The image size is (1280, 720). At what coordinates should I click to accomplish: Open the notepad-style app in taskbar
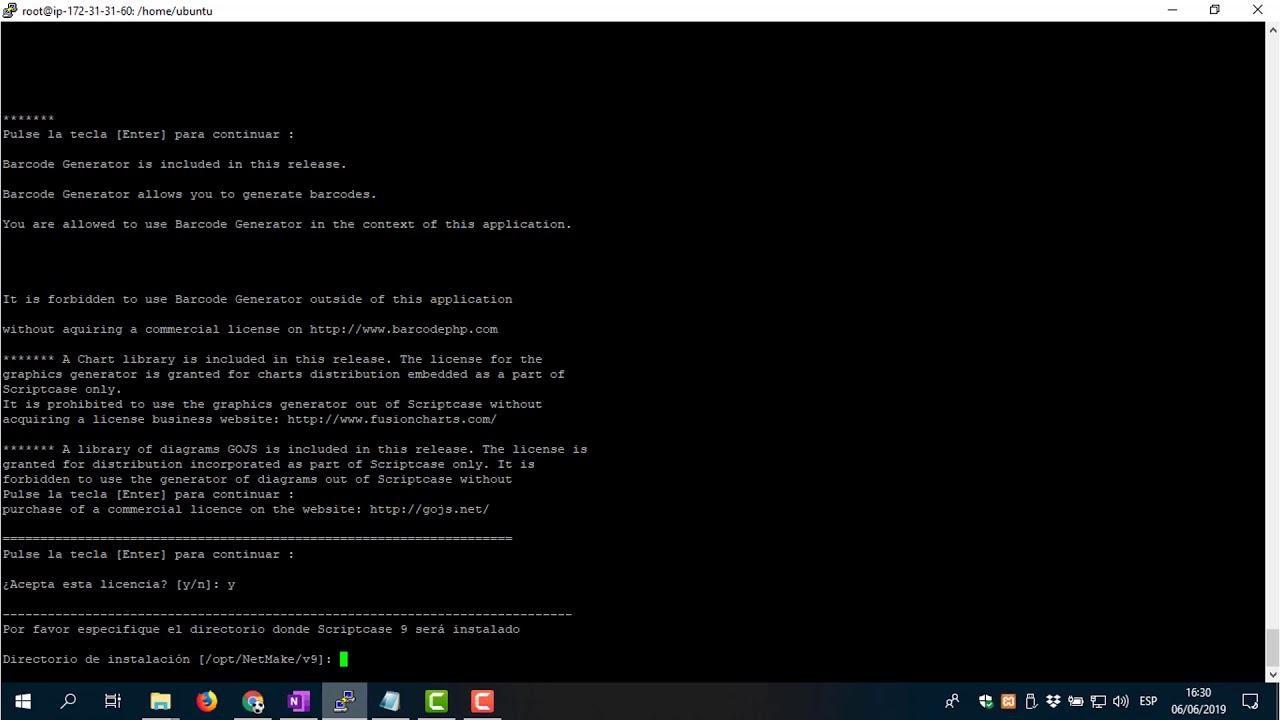[x=390, y=701]
